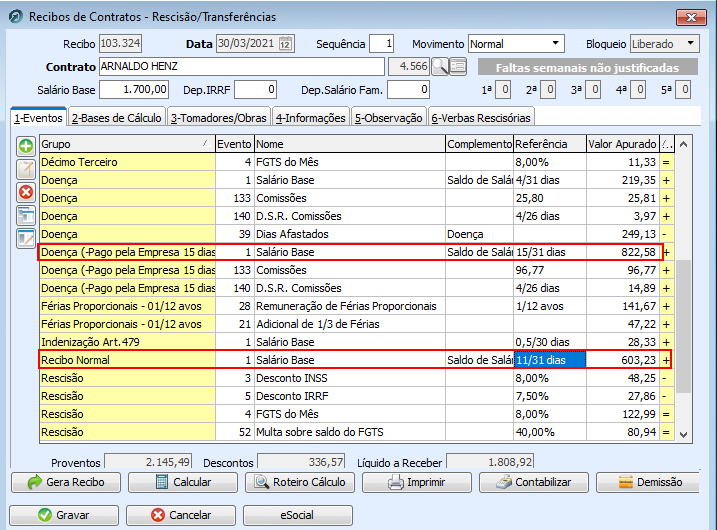Click the vertical scrollbar thumb

coord(684,326)
